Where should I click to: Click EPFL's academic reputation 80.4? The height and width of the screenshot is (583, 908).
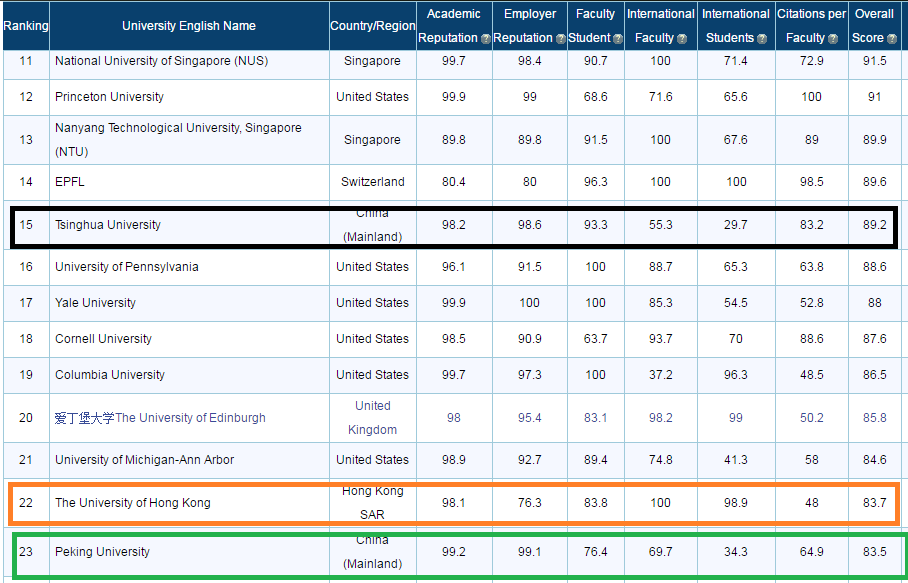pyautogui.click(x=454, y=182)
